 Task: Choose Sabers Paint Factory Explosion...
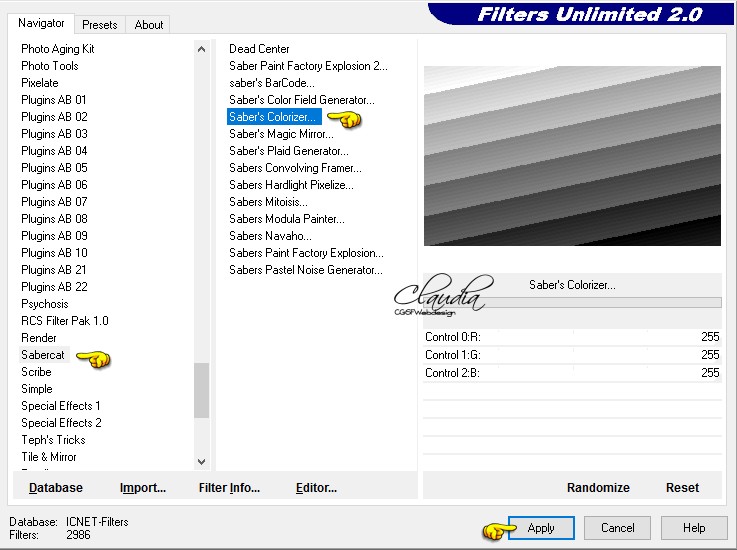[306, 253]
